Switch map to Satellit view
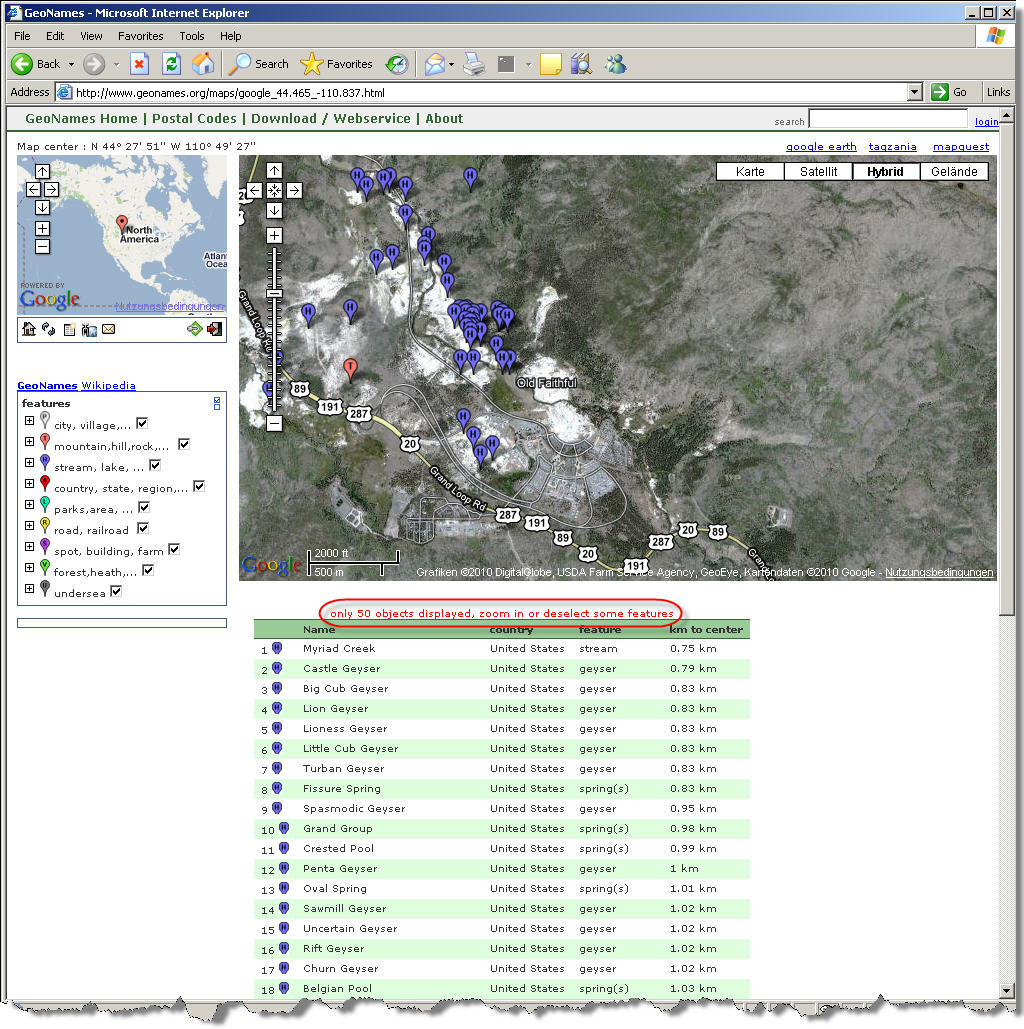 pos(817,171)
